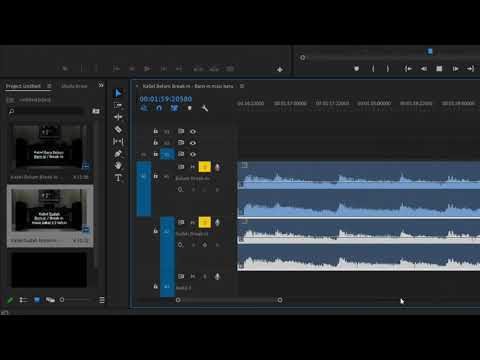The image size is (480, 360).
Task: Click the blue timeline timecode 00:01:59:20580
Action: click(166, 99)
